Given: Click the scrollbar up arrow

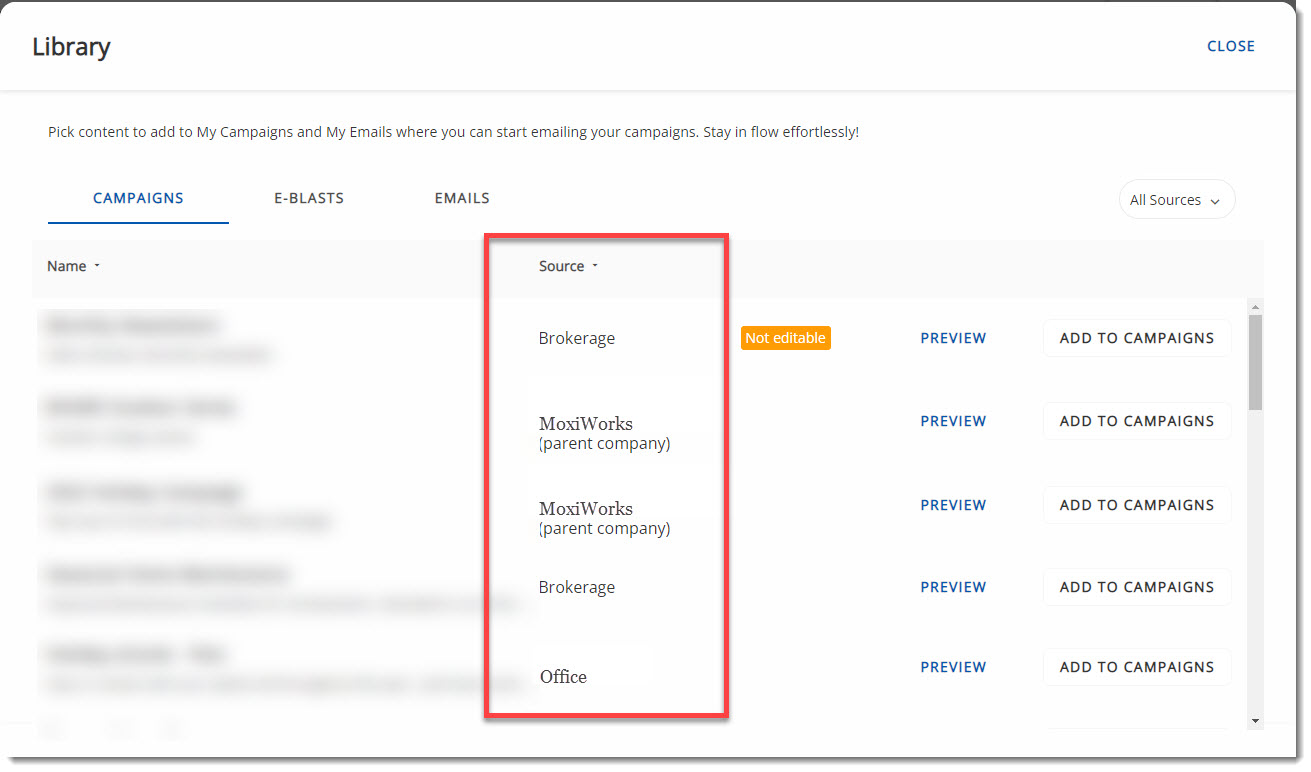Looking at the screenshot, I should click(x=1255, y=306).
